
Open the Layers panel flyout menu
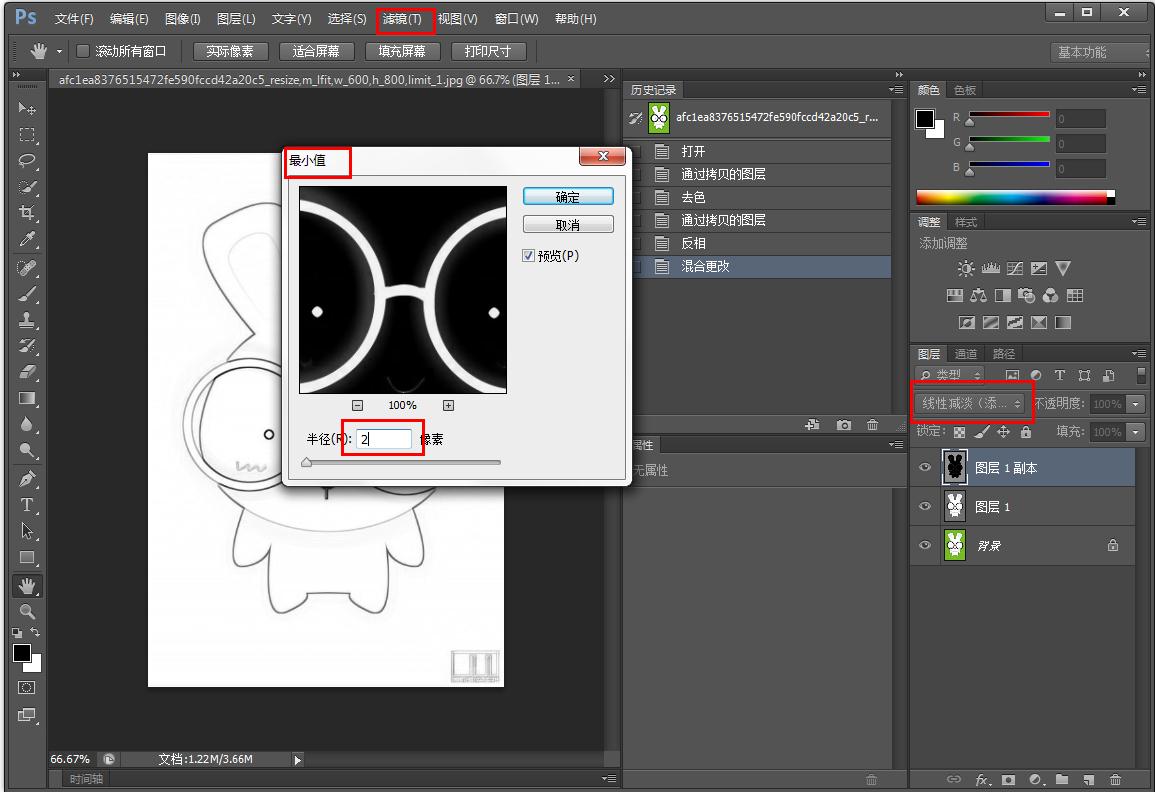point(1140,353)
